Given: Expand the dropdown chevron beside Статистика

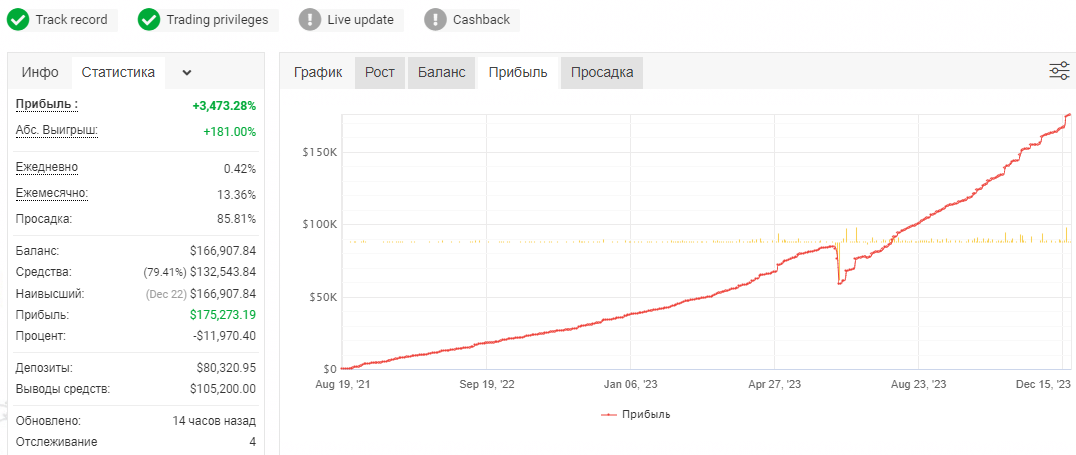Looking at the screenshot, I should click(187, 73).
